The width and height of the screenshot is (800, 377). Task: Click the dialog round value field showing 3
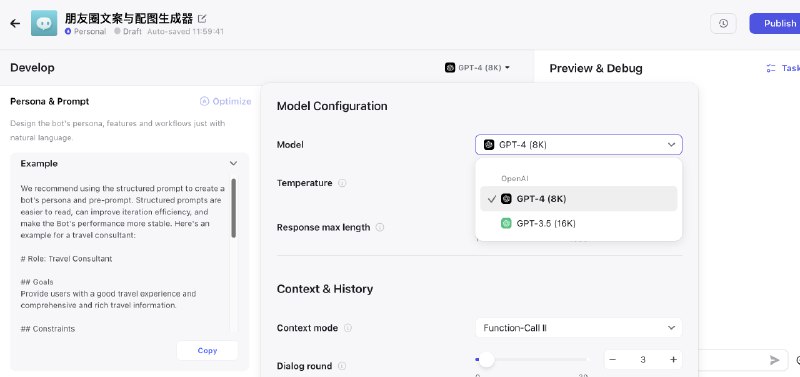coord(642,360)
